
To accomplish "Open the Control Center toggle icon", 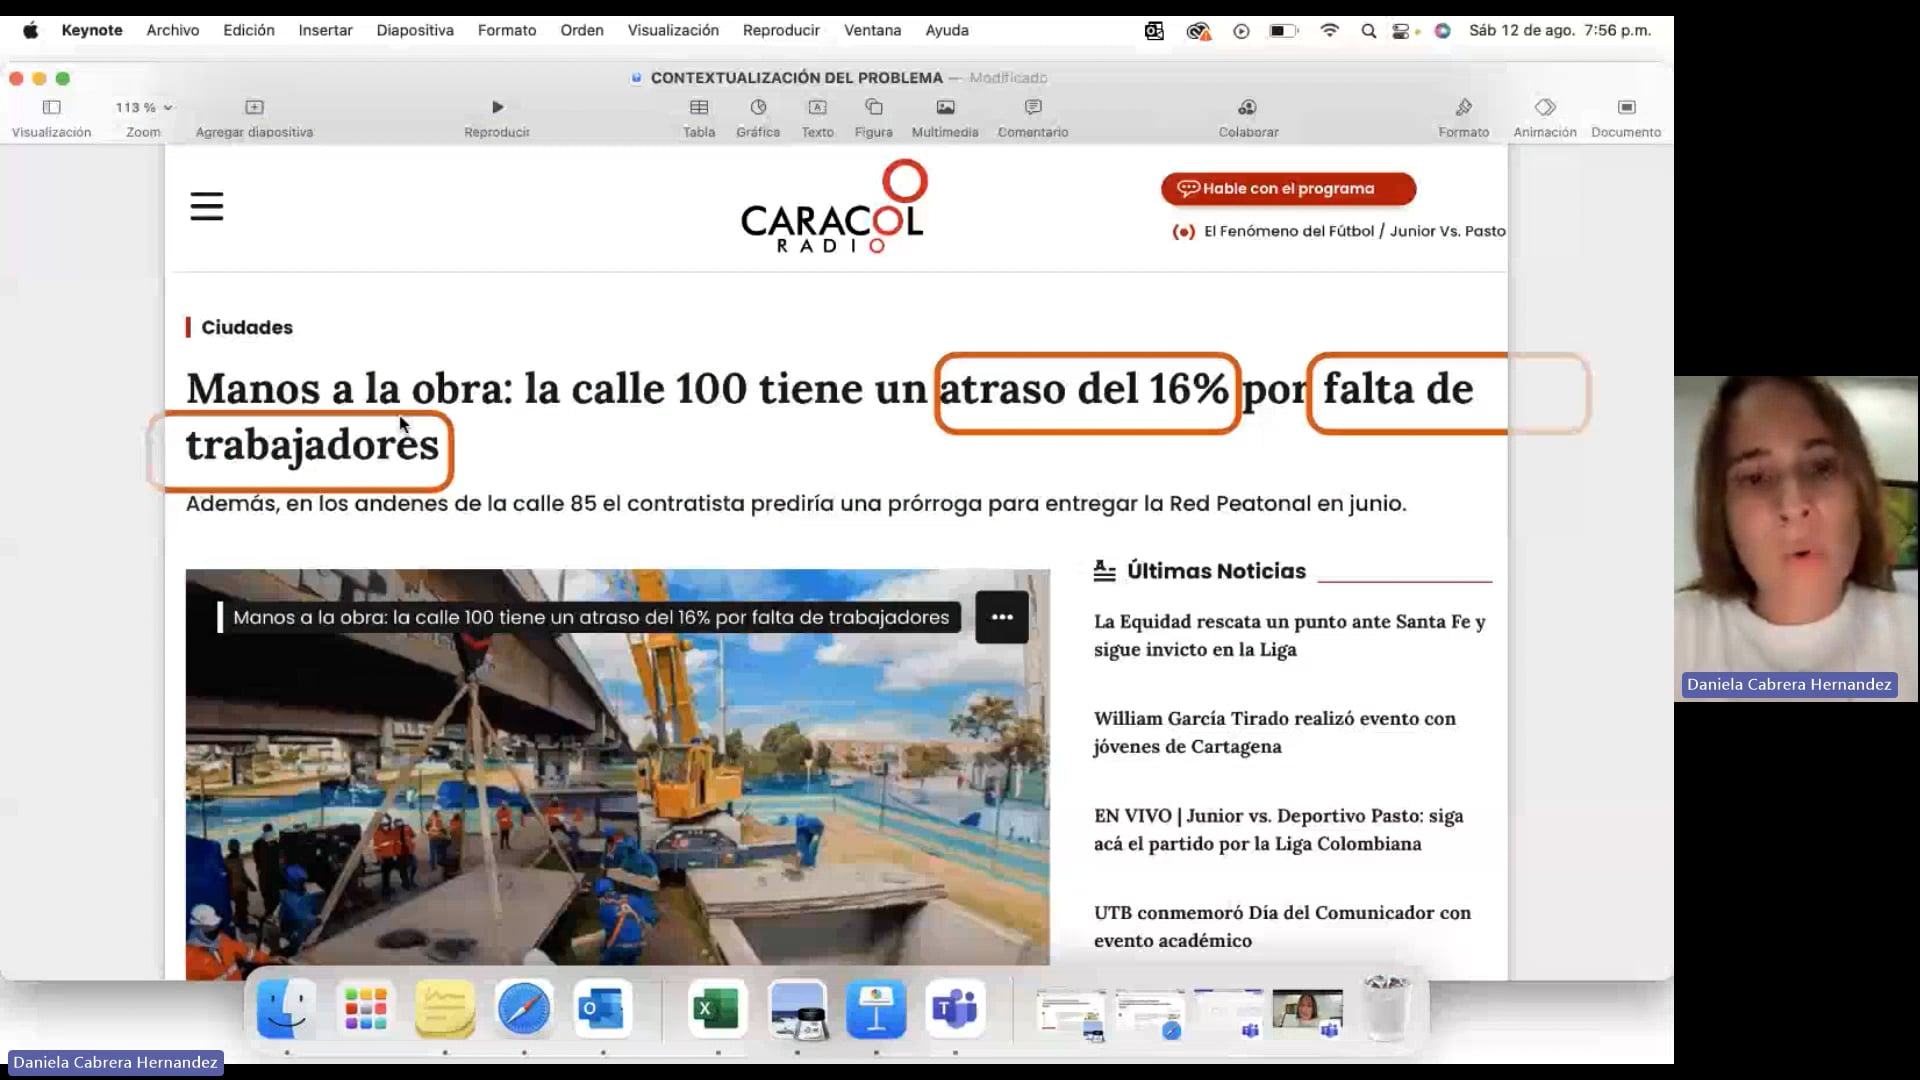I will [x=1403, y=31].
